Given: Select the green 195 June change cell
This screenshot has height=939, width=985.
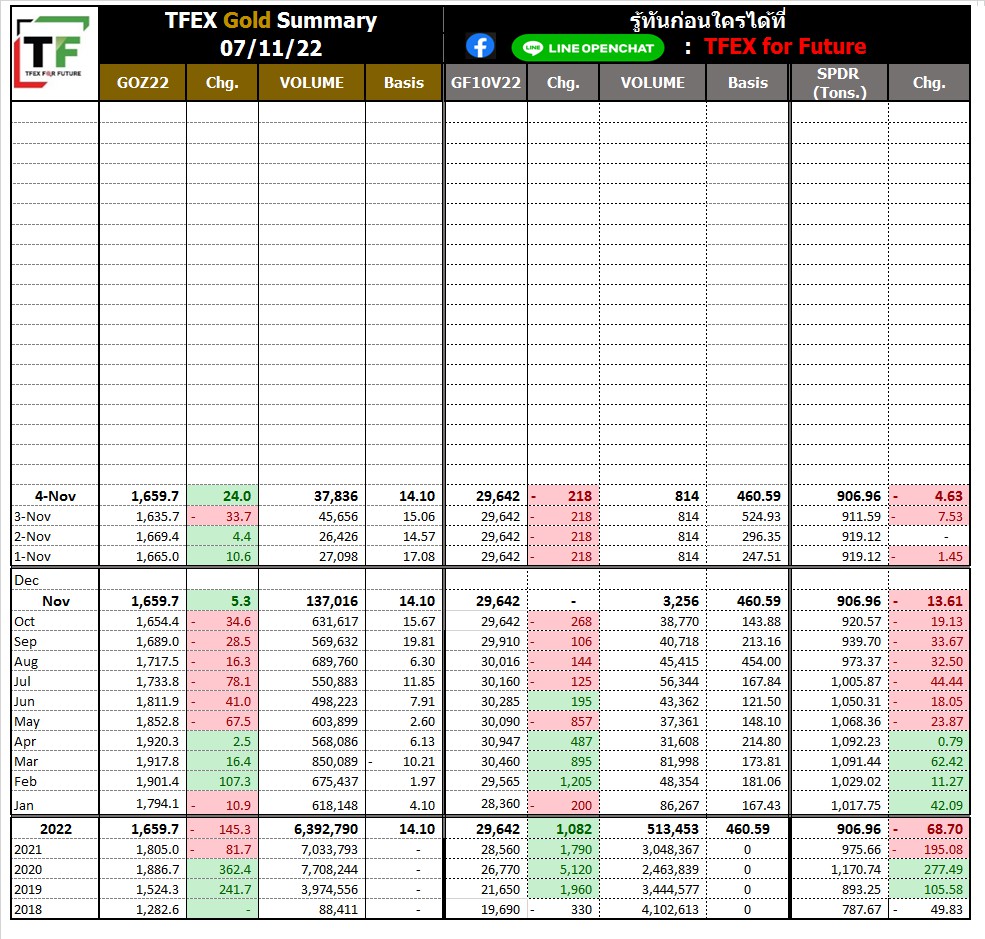Looking at the screenshot, I should pyautogui.click(x=563, y=702).
